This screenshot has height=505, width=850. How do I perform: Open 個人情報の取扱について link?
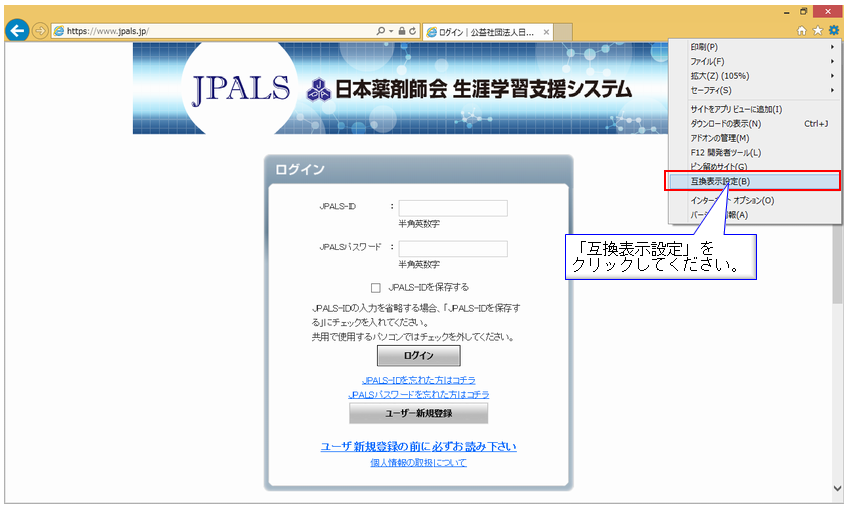click(418, 463)
